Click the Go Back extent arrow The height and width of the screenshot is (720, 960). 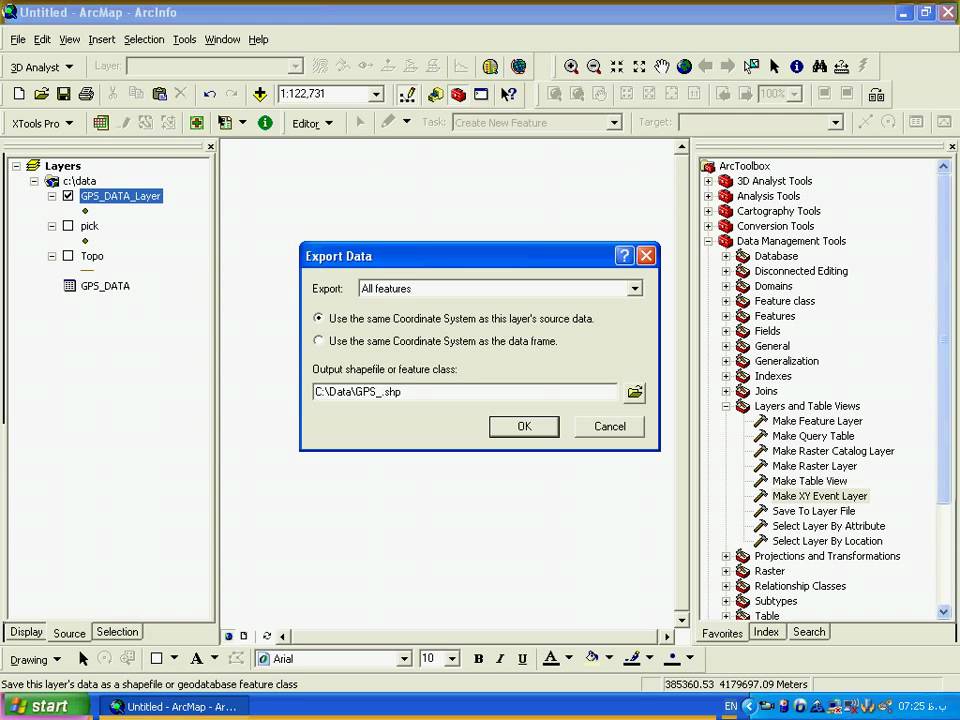[x=705, y=66]
